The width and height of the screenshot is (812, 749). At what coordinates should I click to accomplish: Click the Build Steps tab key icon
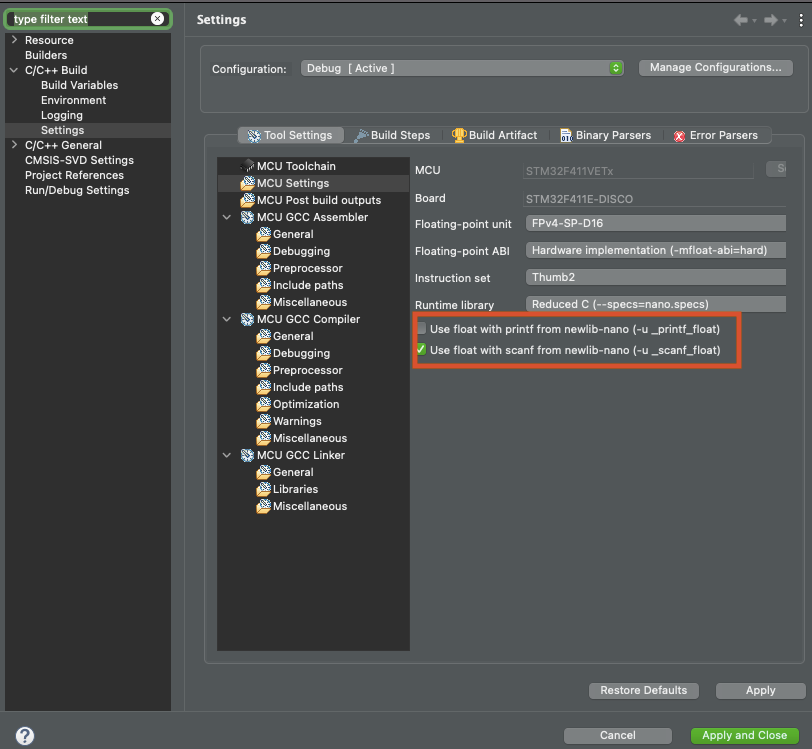(x=361, y=136)
